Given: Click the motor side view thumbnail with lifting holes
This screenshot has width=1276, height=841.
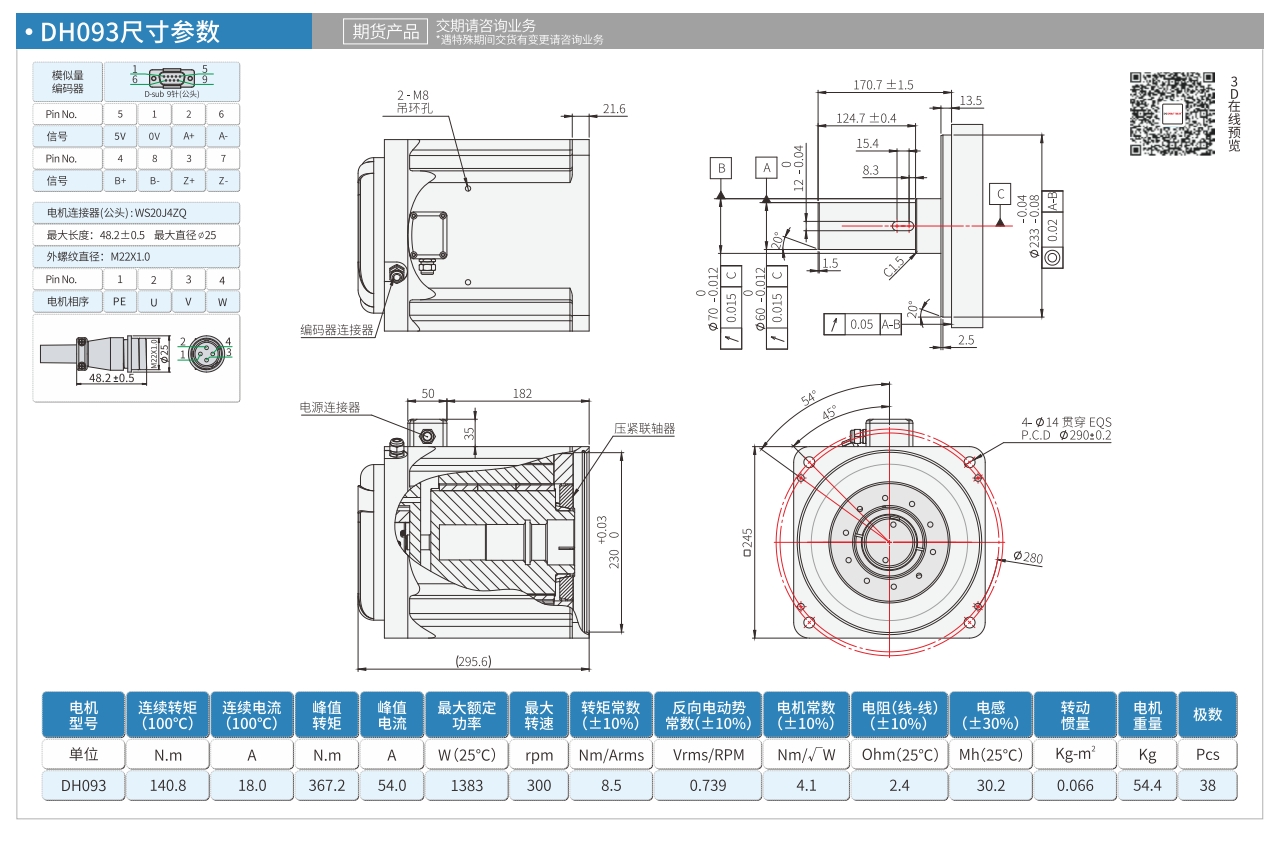Looking at the screenshot, I should pos(474,237).
